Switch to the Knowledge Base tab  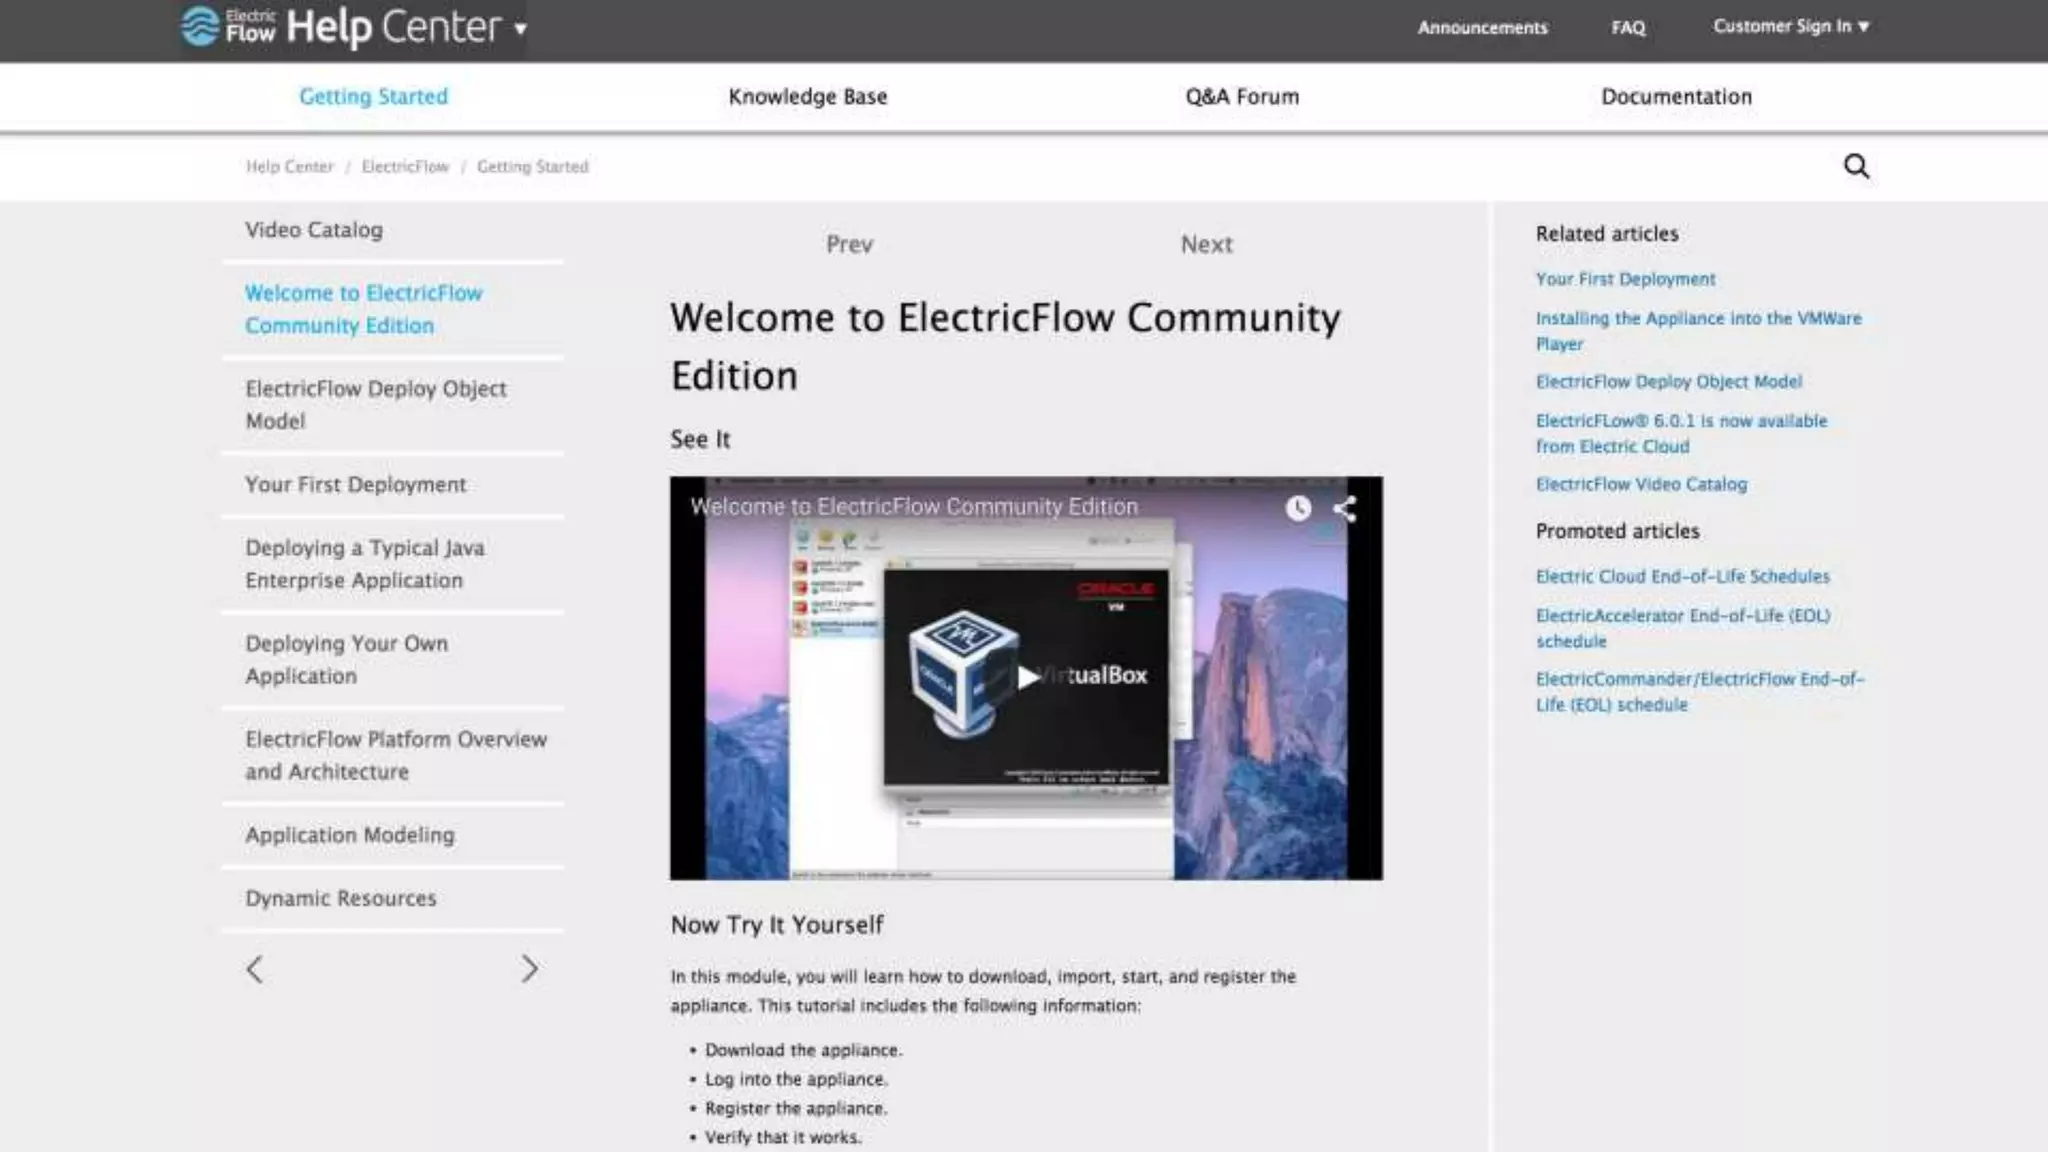[x=807, y=97]
